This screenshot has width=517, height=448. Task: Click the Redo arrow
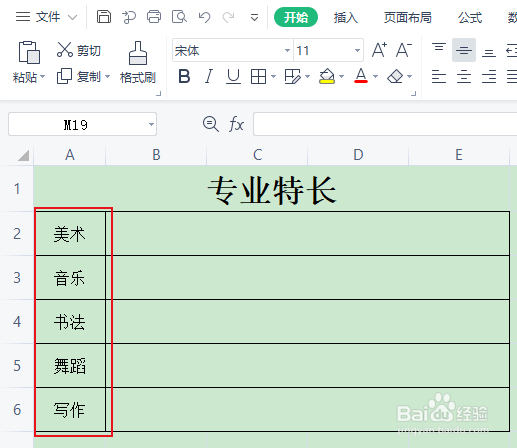229,17
